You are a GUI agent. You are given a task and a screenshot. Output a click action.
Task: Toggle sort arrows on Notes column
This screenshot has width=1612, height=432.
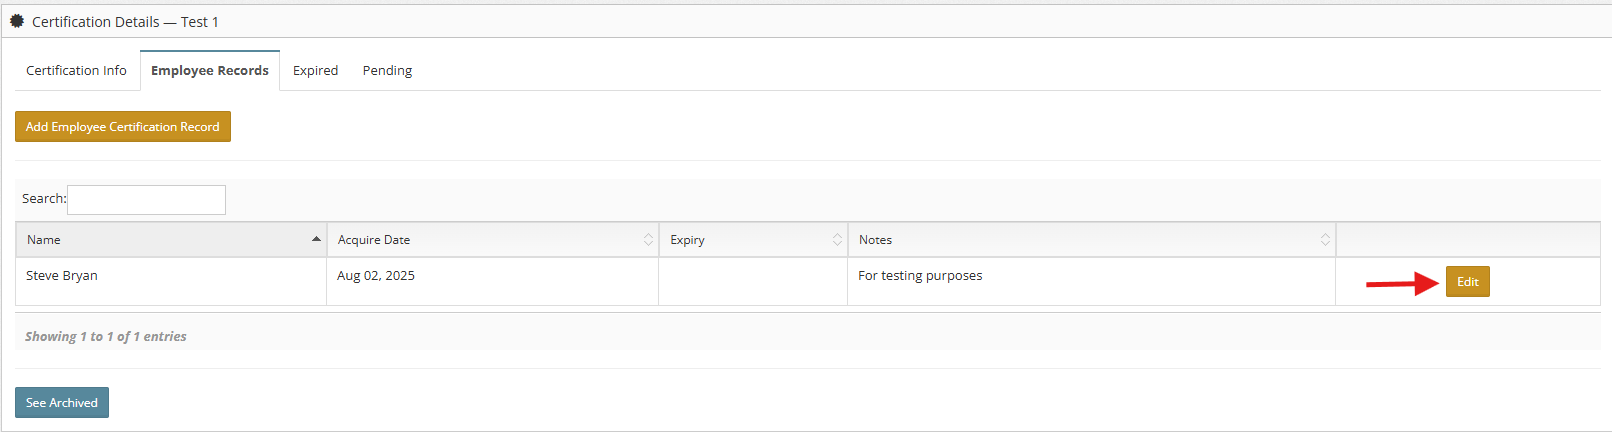[x=1325, y=240]
